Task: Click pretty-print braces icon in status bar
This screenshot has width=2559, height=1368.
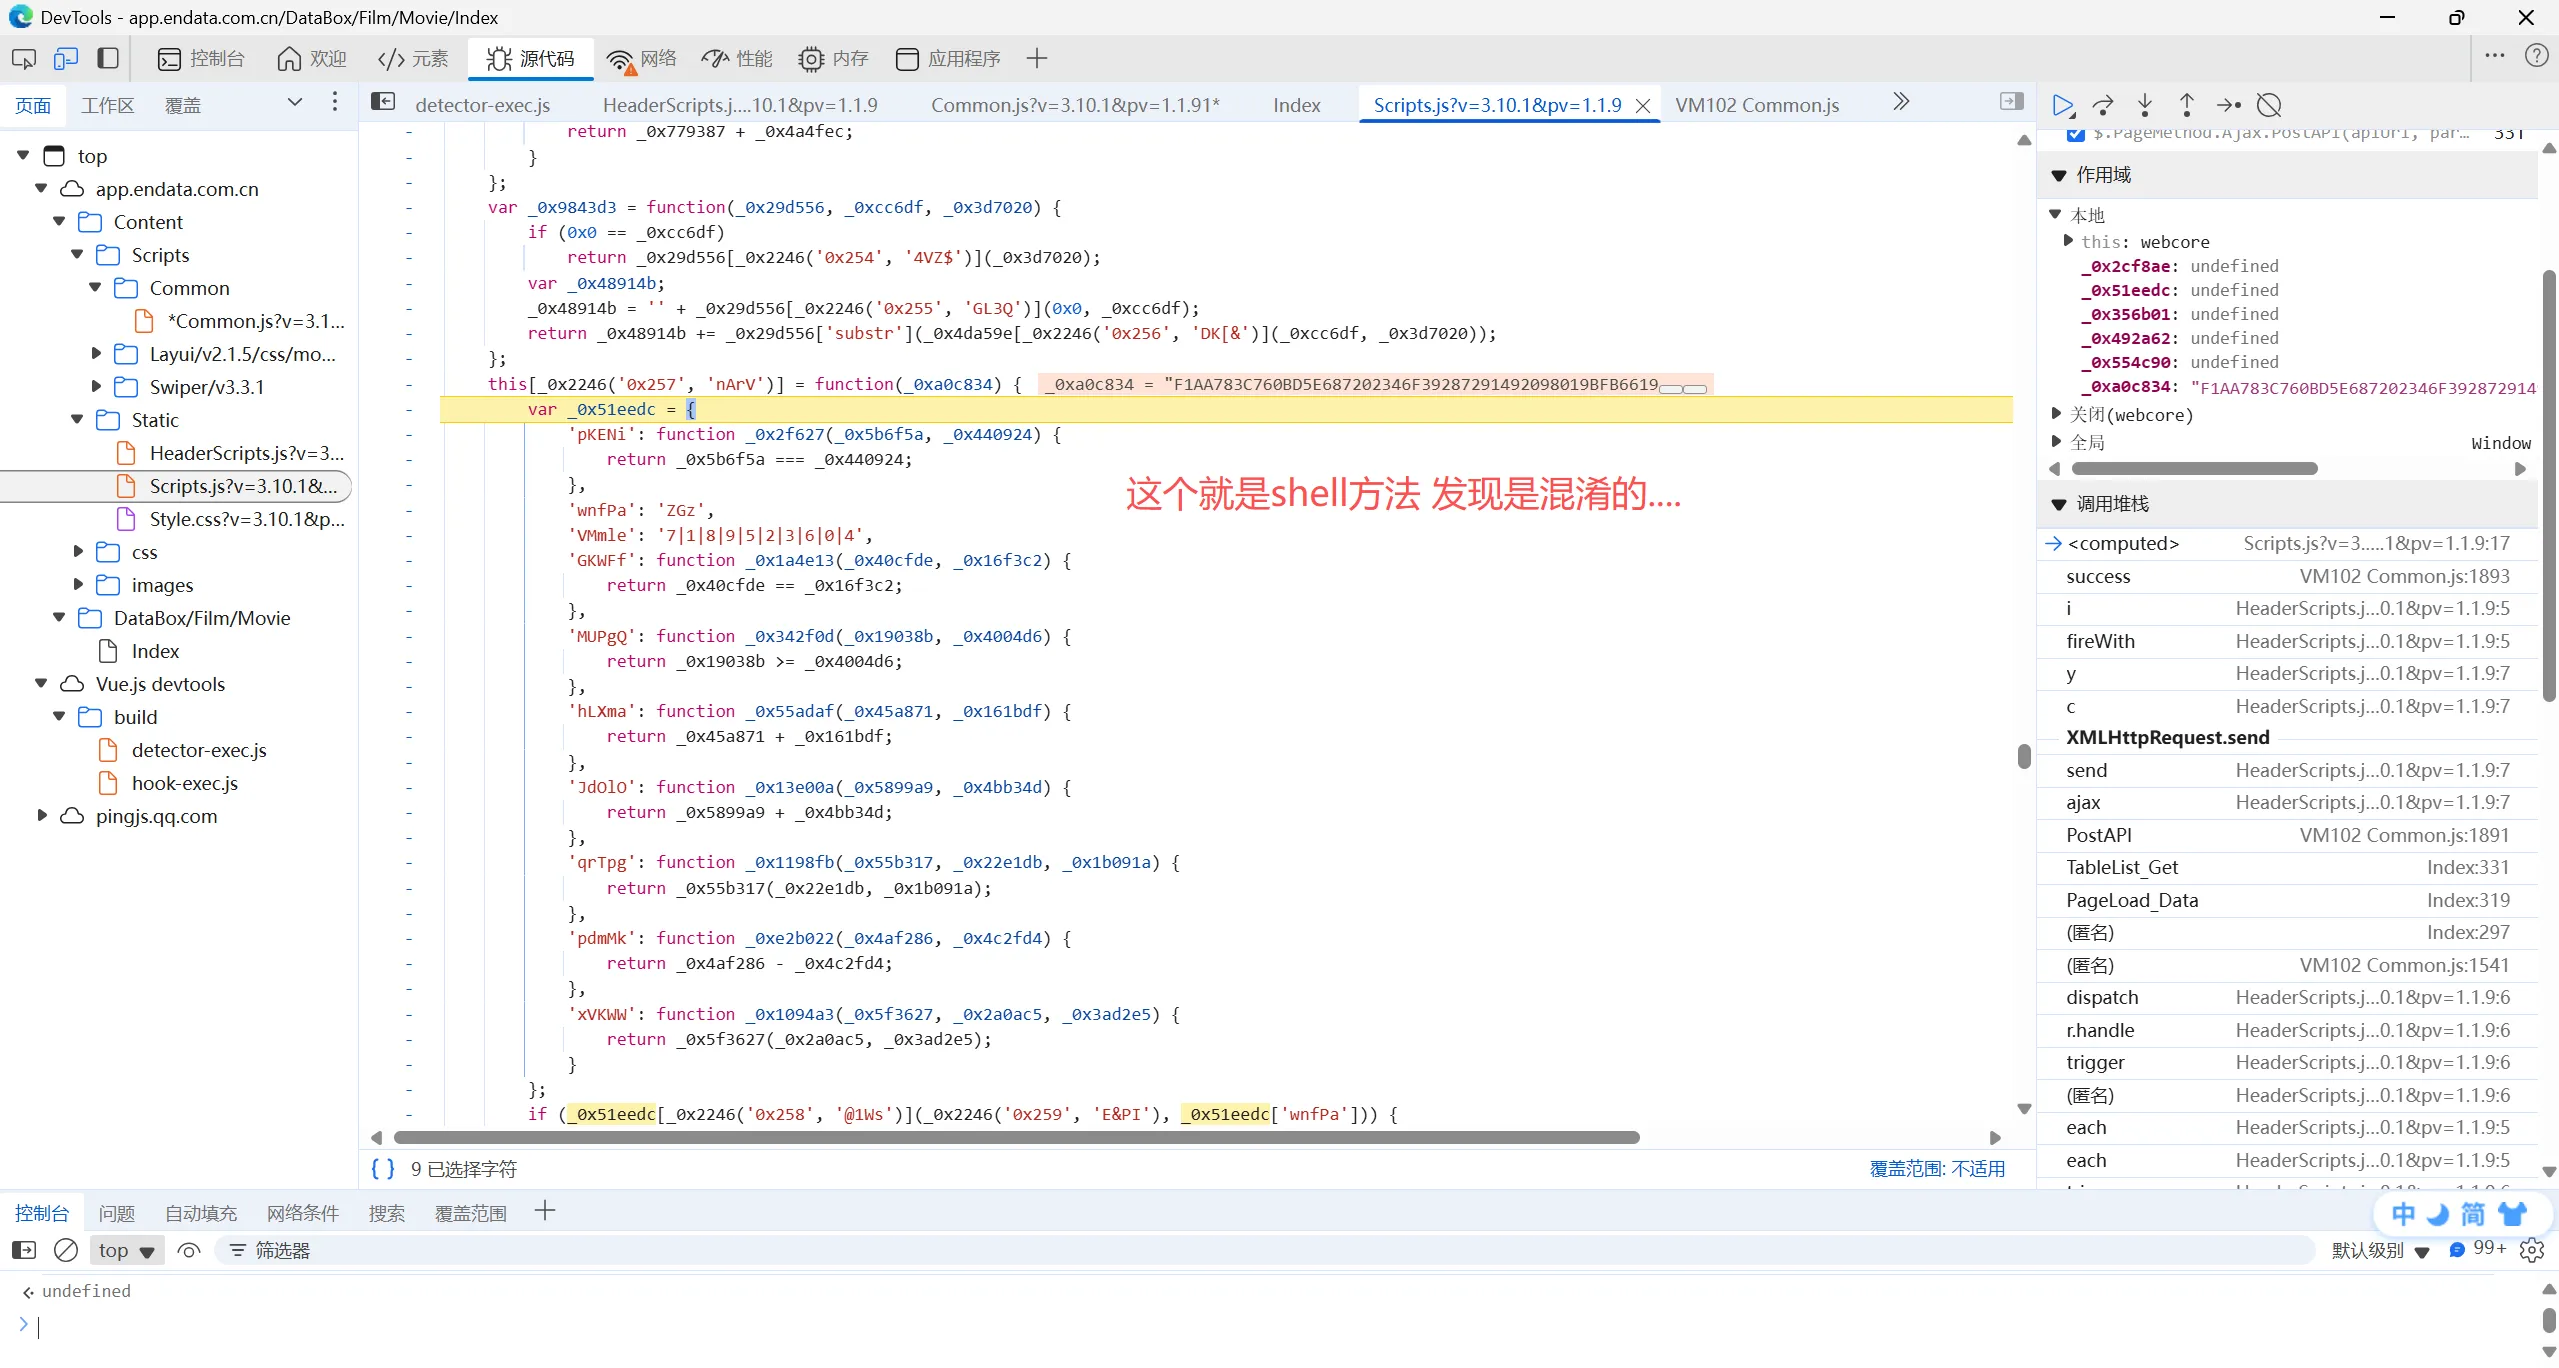Action: [383, 1168]
